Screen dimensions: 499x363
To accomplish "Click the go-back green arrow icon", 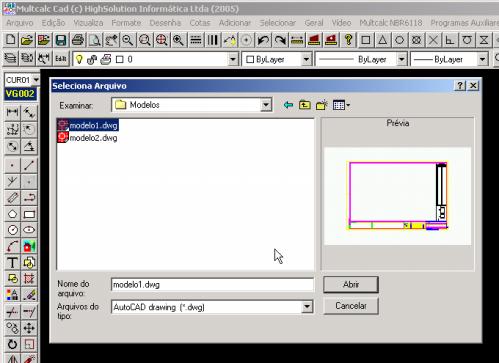I will pyautogui.click(x=288, y=105).
